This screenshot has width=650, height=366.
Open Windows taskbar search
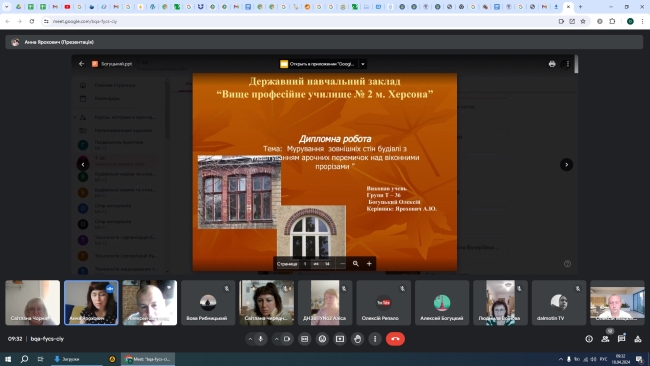pyautogui.click(x=24, y=359)
